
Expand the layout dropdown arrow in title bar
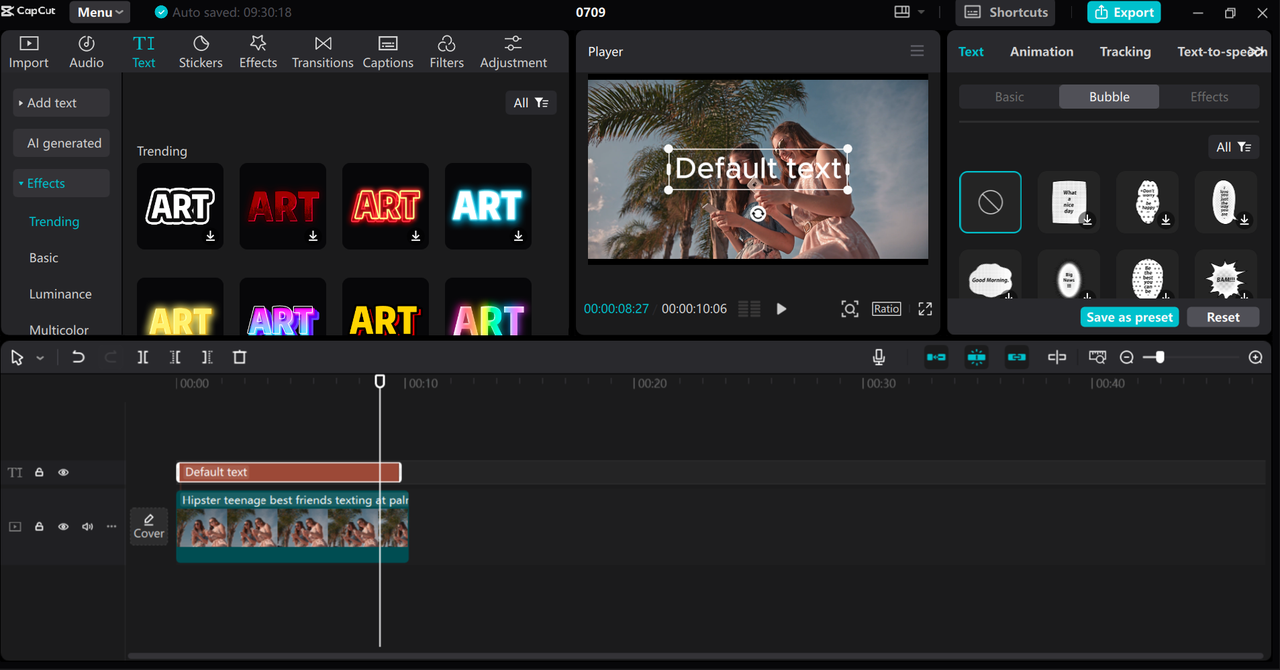(x=921, y=12)
